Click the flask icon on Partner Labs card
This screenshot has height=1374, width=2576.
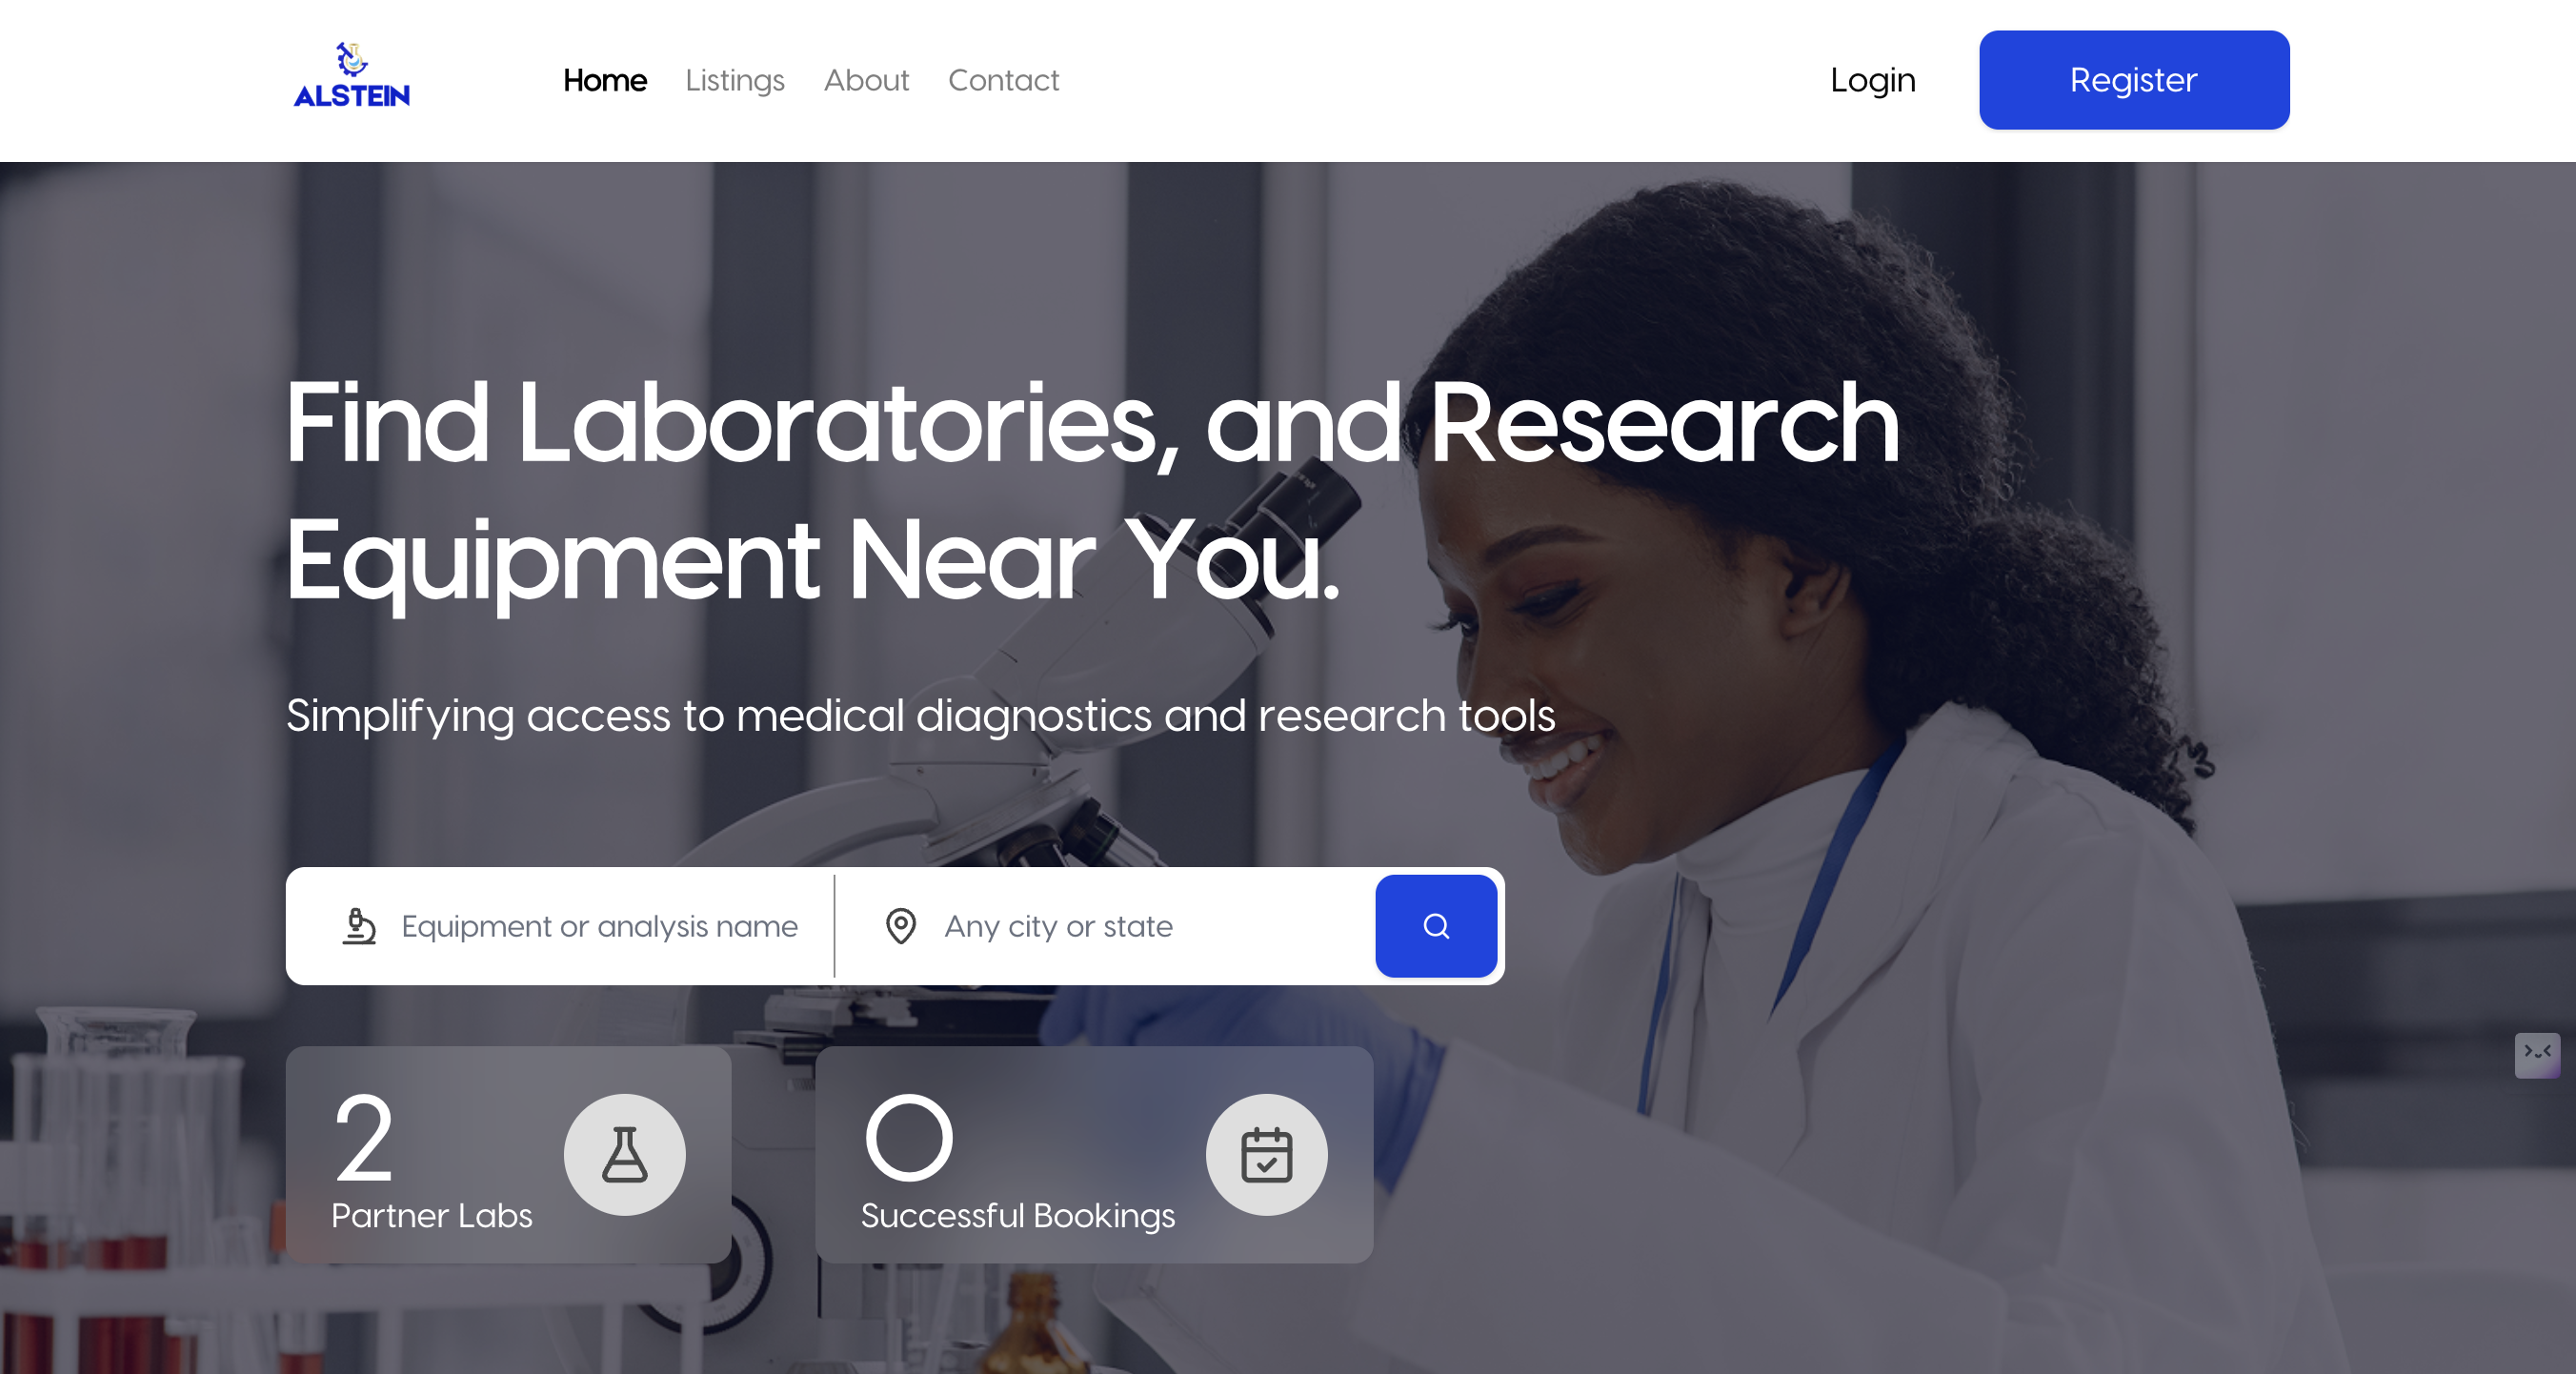[x=625, y=1155]
